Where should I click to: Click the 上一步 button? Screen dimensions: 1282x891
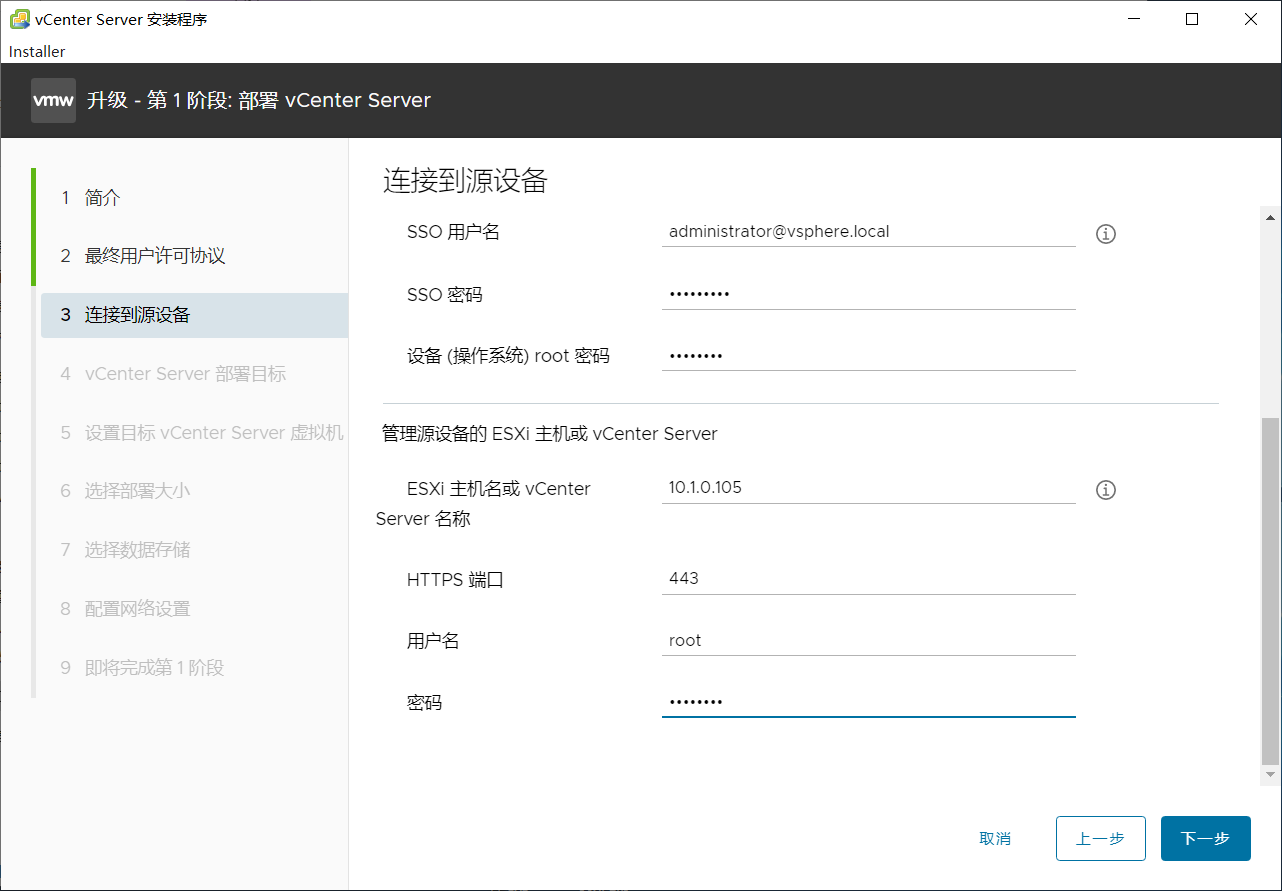tap(1100, 838)
